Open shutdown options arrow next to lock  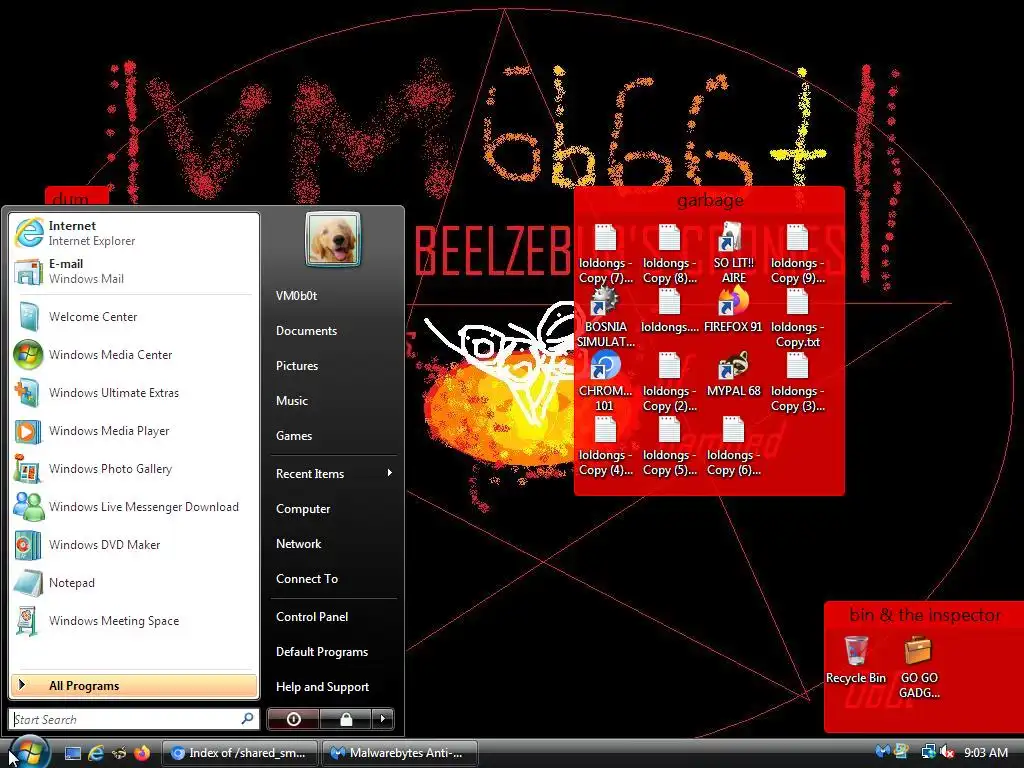[x=383, y=719]
